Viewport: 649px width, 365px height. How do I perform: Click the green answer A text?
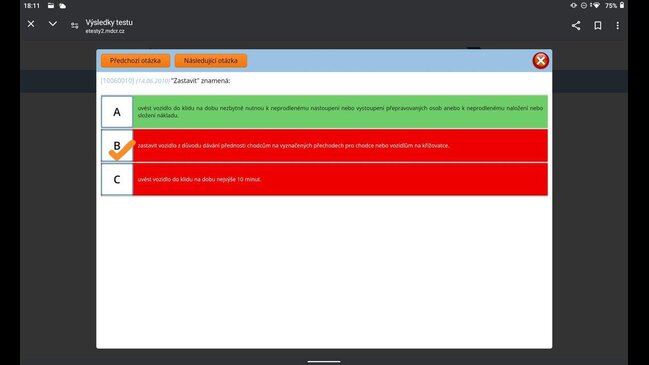pos(340,112)
